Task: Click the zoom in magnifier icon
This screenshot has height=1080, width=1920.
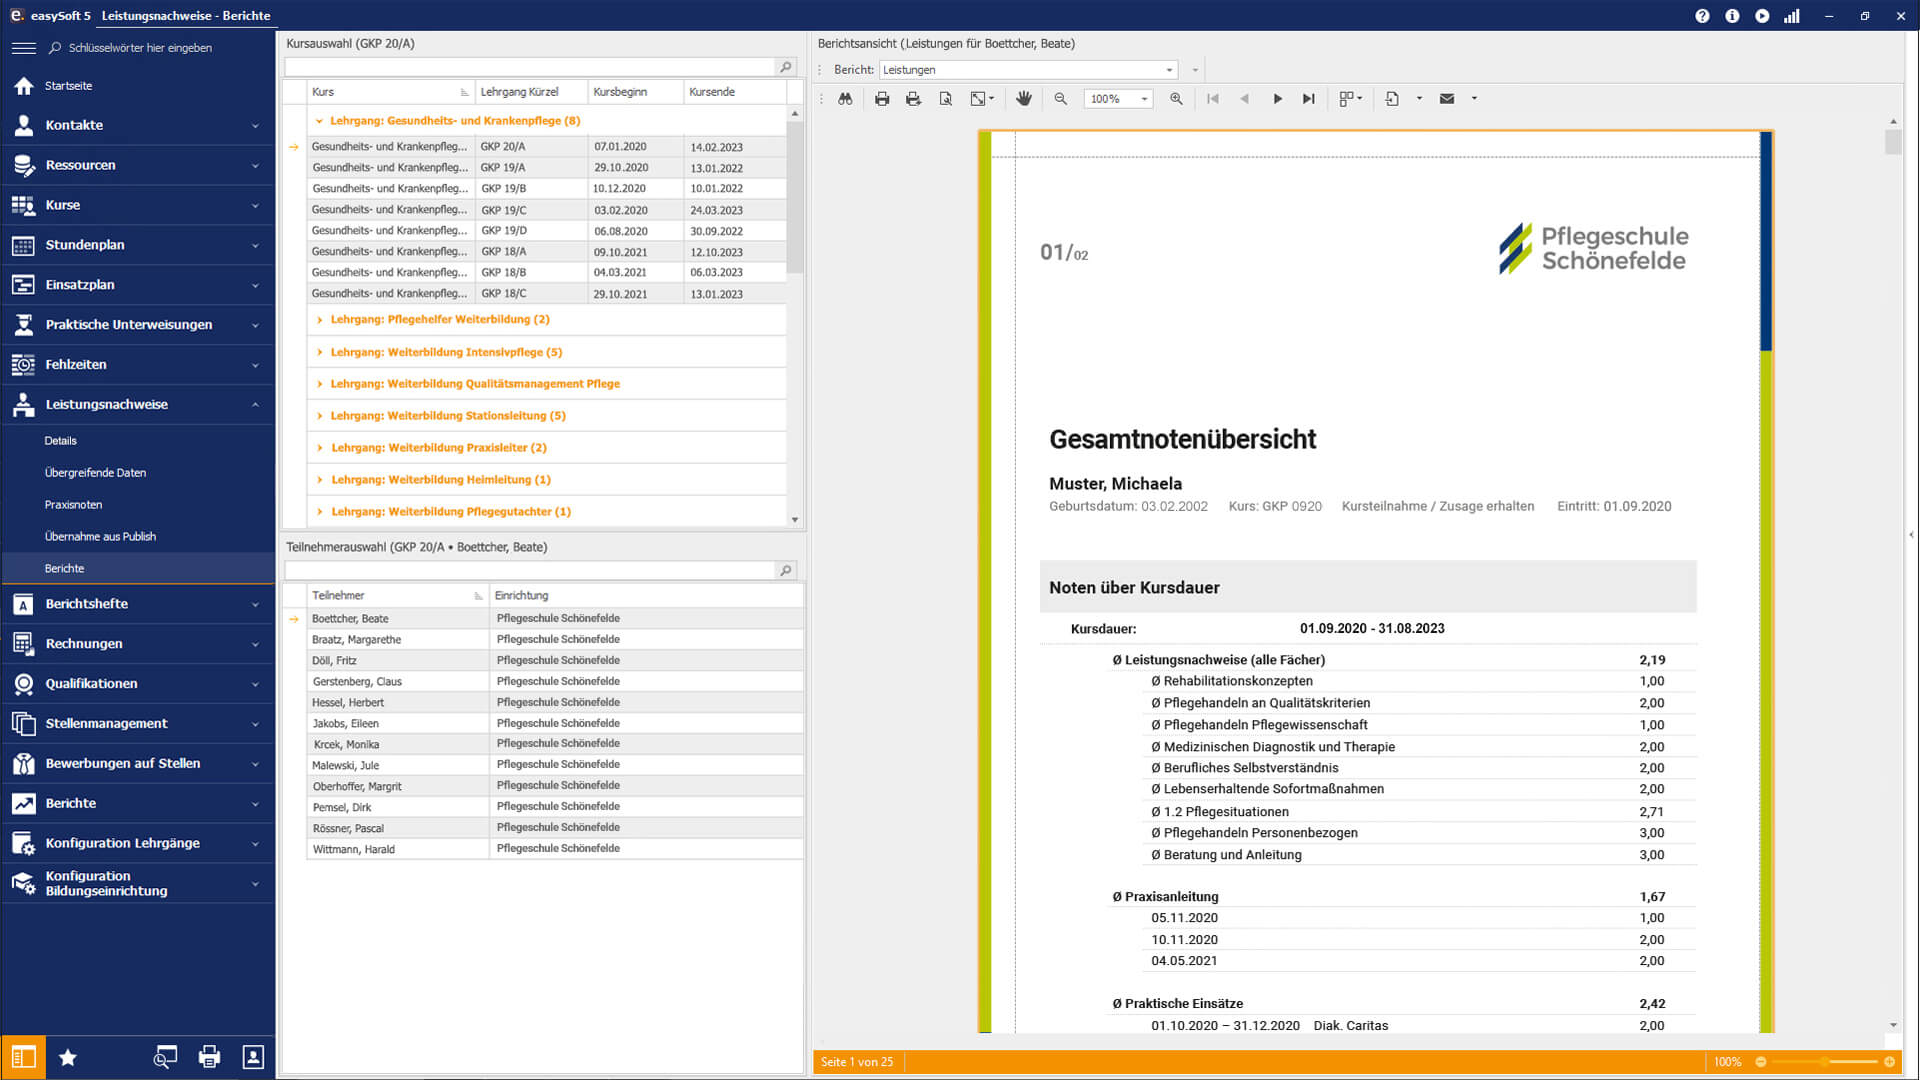Action: [1176, 99]
